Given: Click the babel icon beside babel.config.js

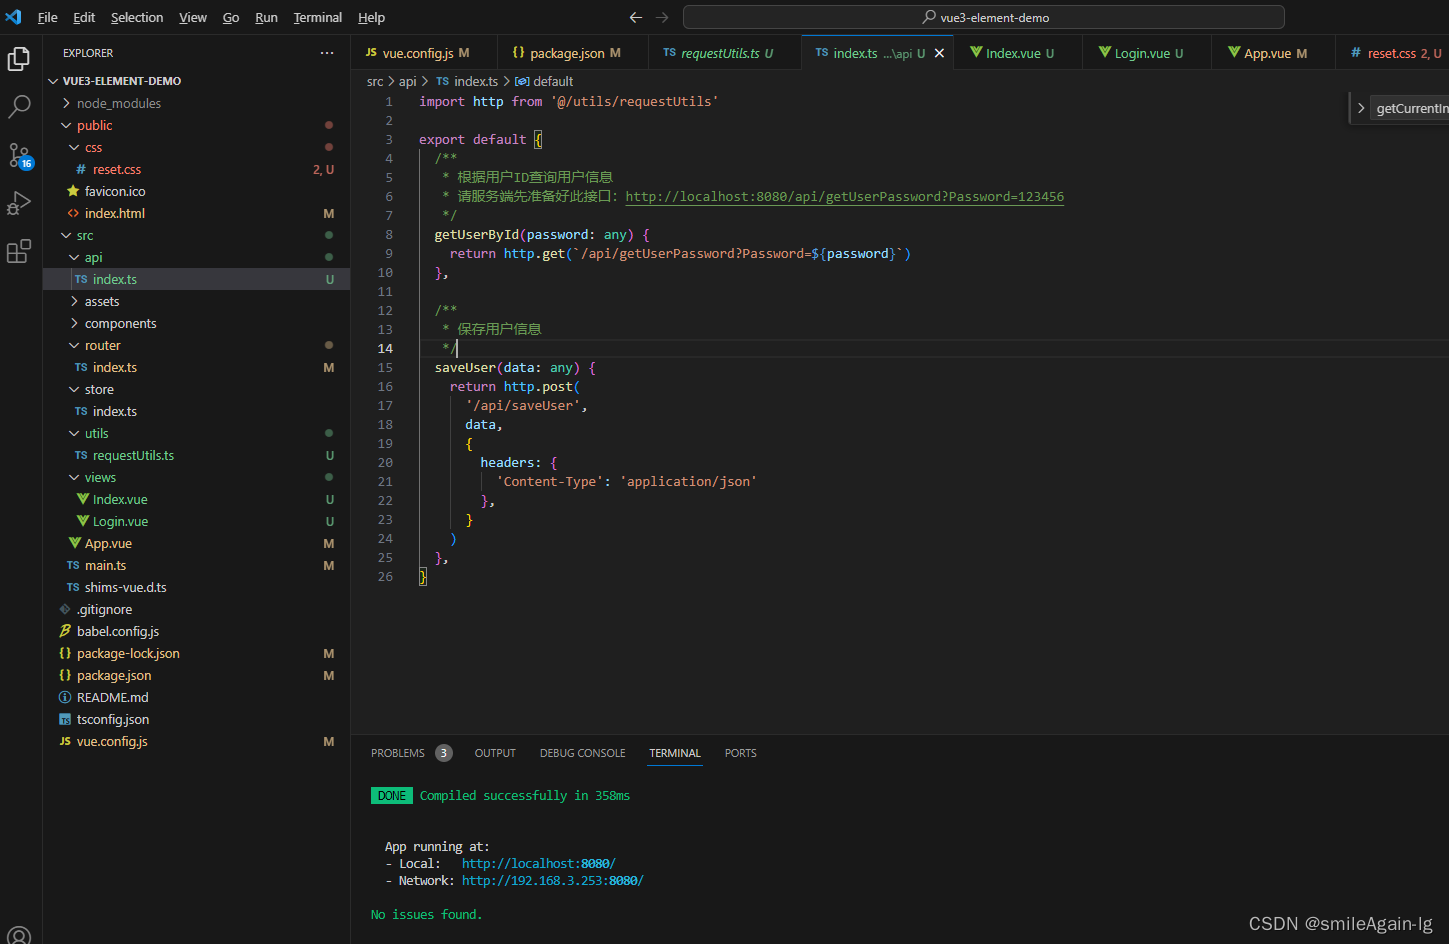Looking at the screenshot, I should tap(65, 631).
